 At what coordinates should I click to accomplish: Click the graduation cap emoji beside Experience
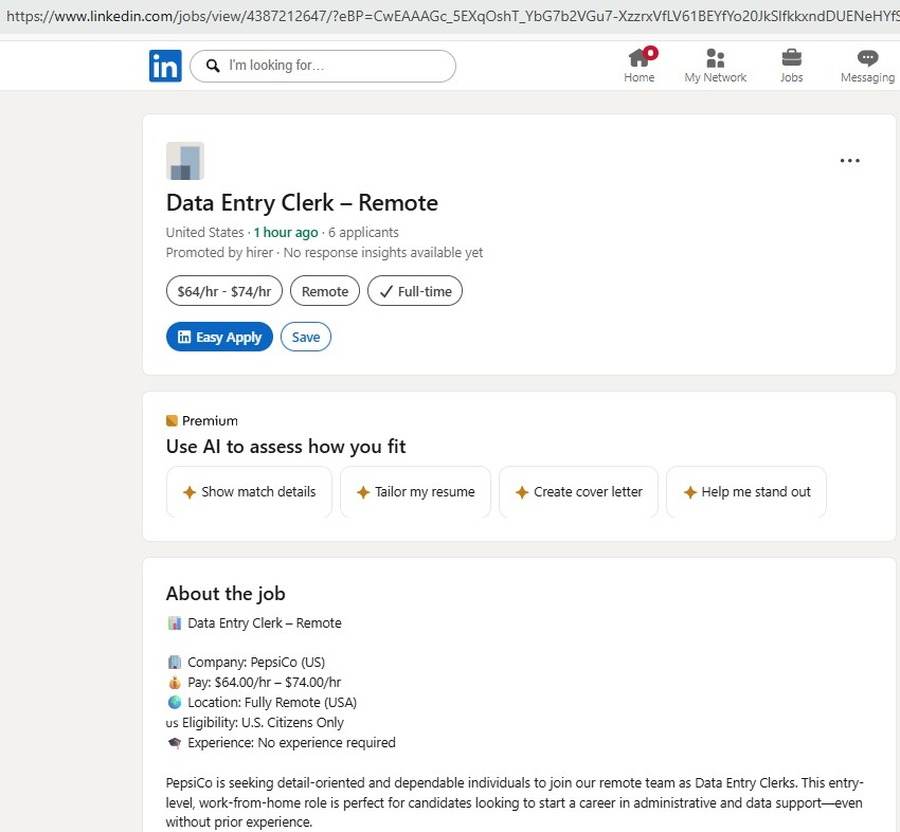click(174, 742)
